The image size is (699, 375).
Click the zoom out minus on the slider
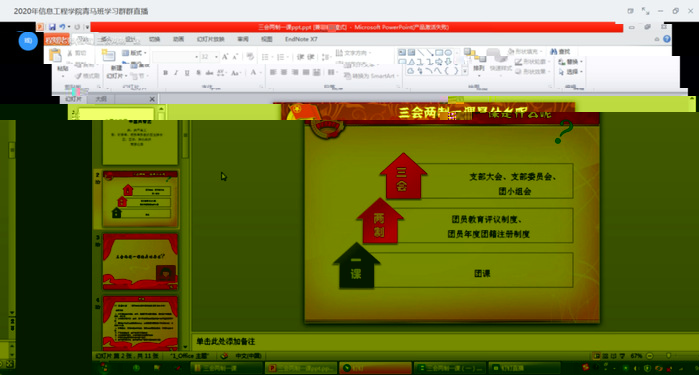click(650, 356)
